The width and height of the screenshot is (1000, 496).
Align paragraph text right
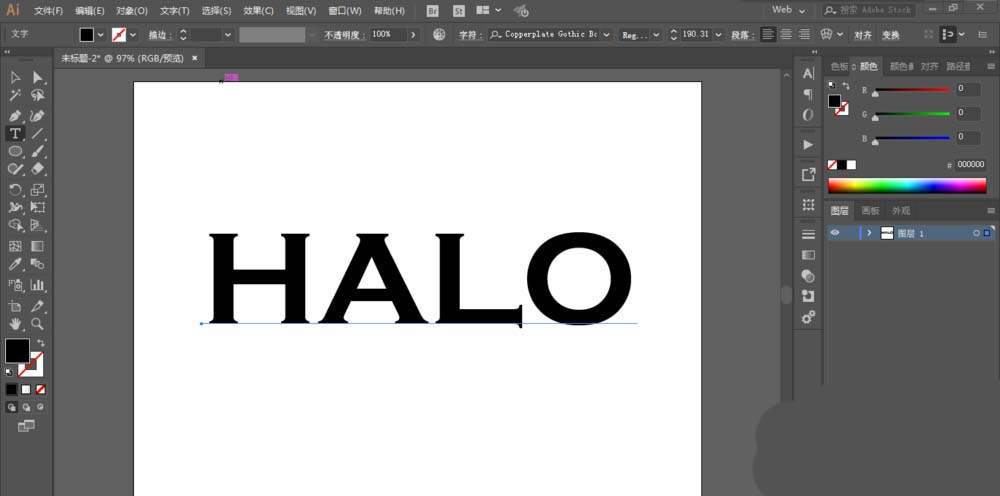coord(804,34)
